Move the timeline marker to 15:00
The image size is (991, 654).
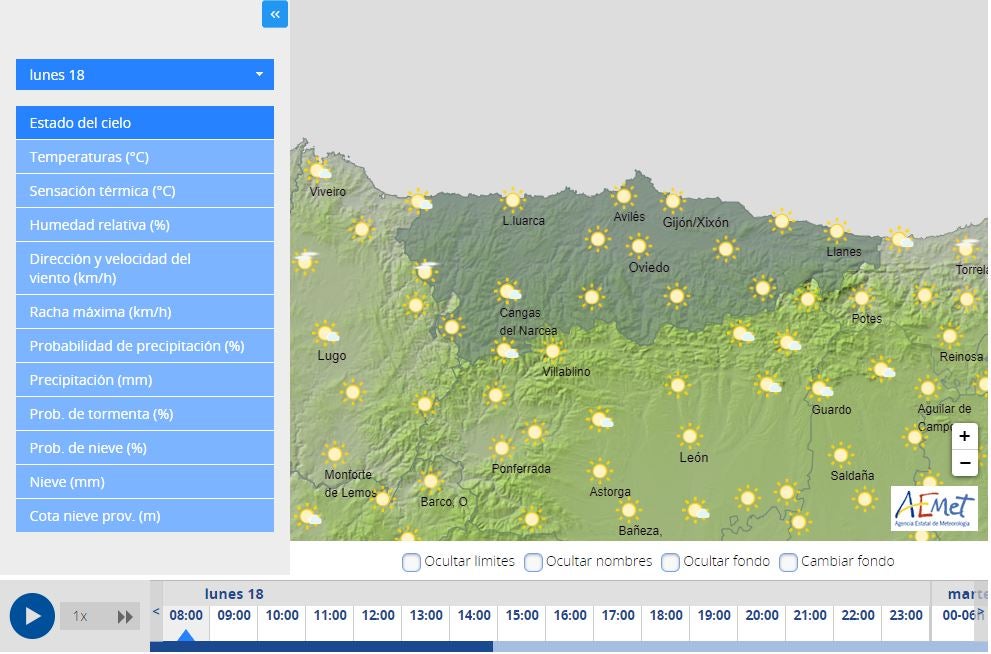(521, 616)
